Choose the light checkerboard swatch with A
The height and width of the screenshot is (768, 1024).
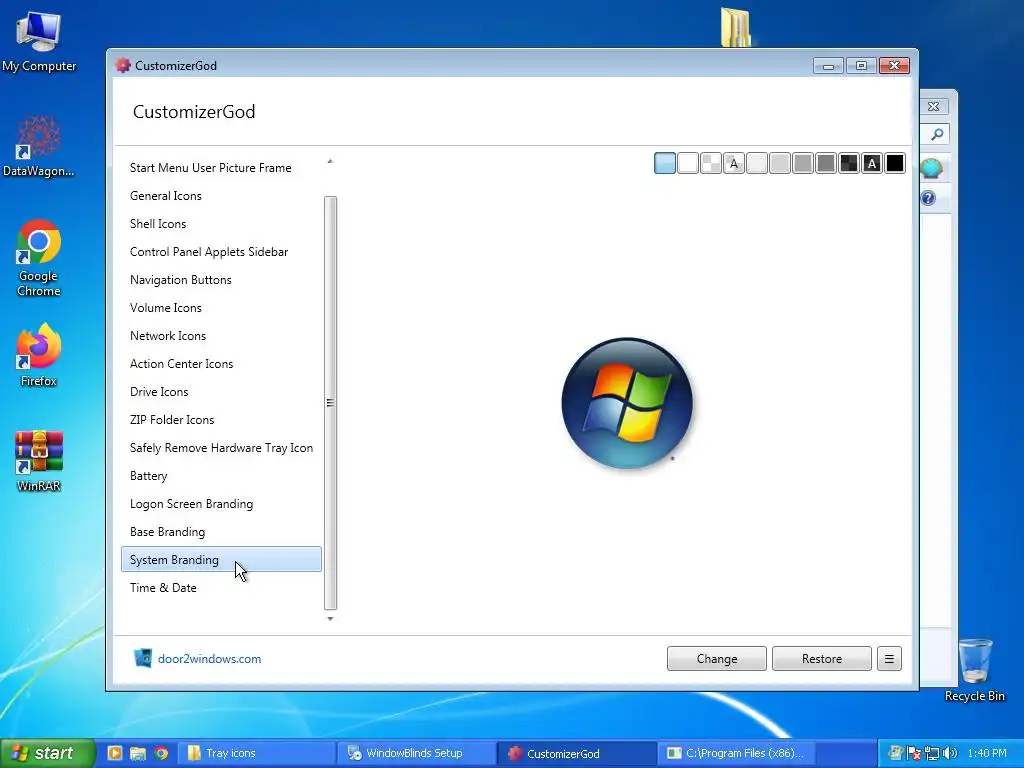coord(734,163)
